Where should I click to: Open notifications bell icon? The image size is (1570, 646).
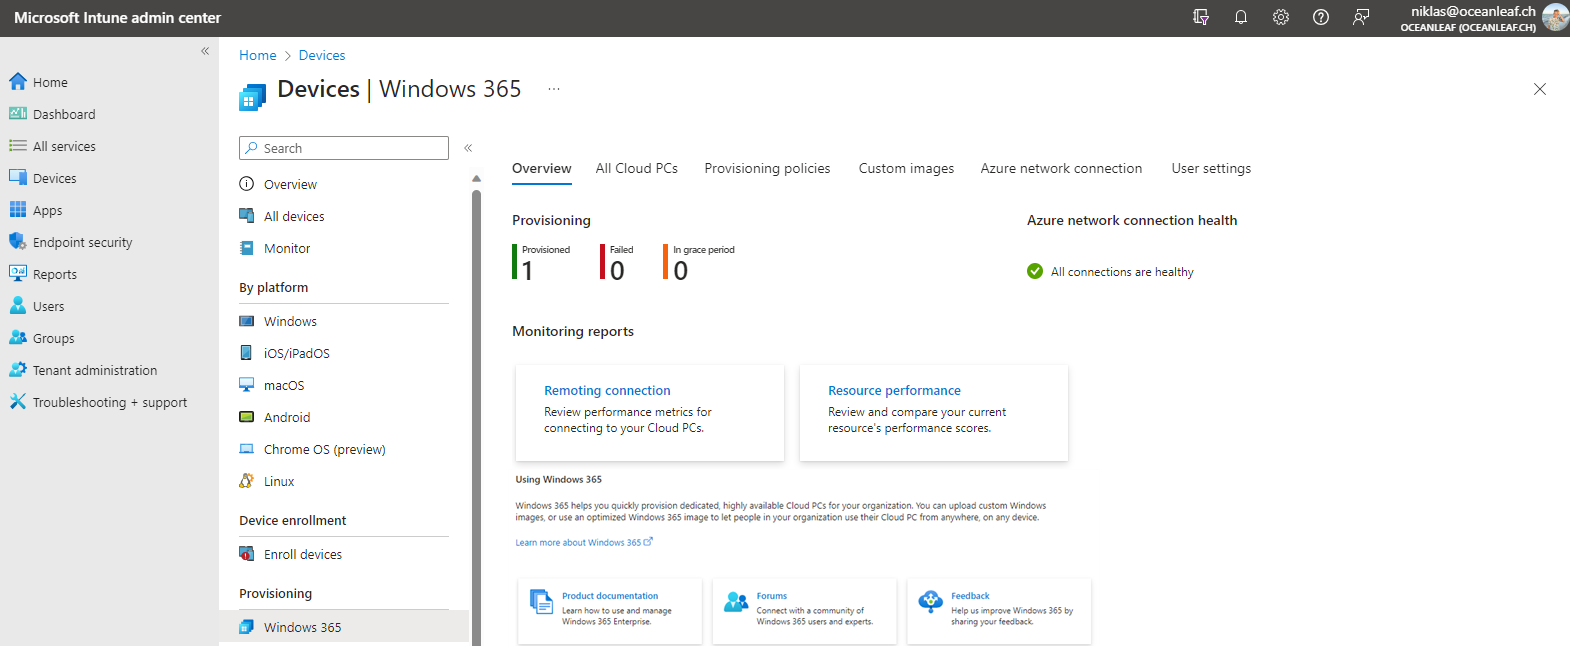tap(1241, 17)
